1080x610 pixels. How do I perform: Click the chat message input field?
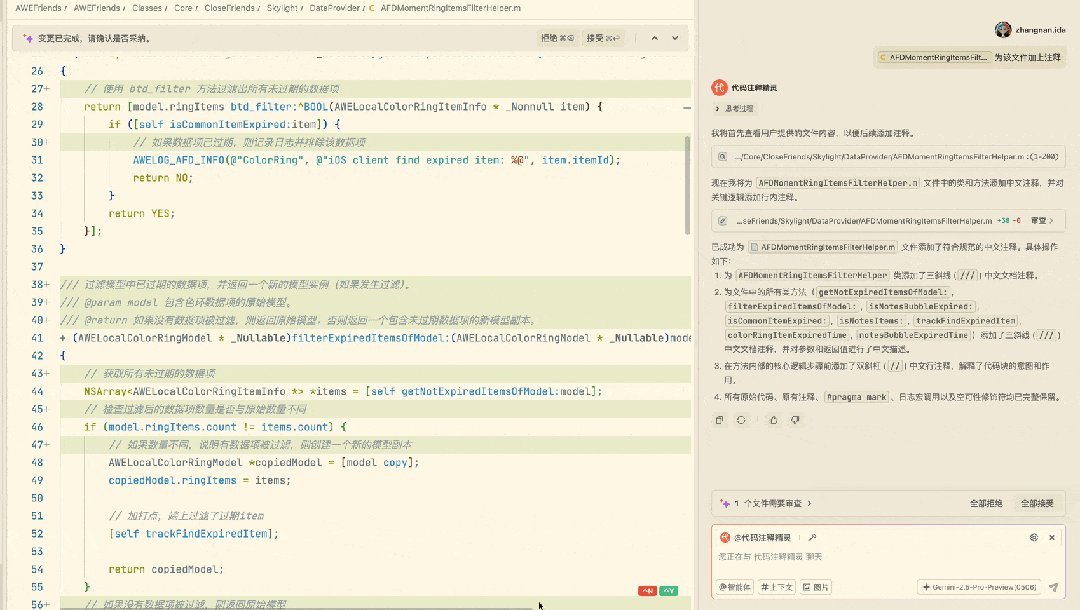tap(880, 556)
